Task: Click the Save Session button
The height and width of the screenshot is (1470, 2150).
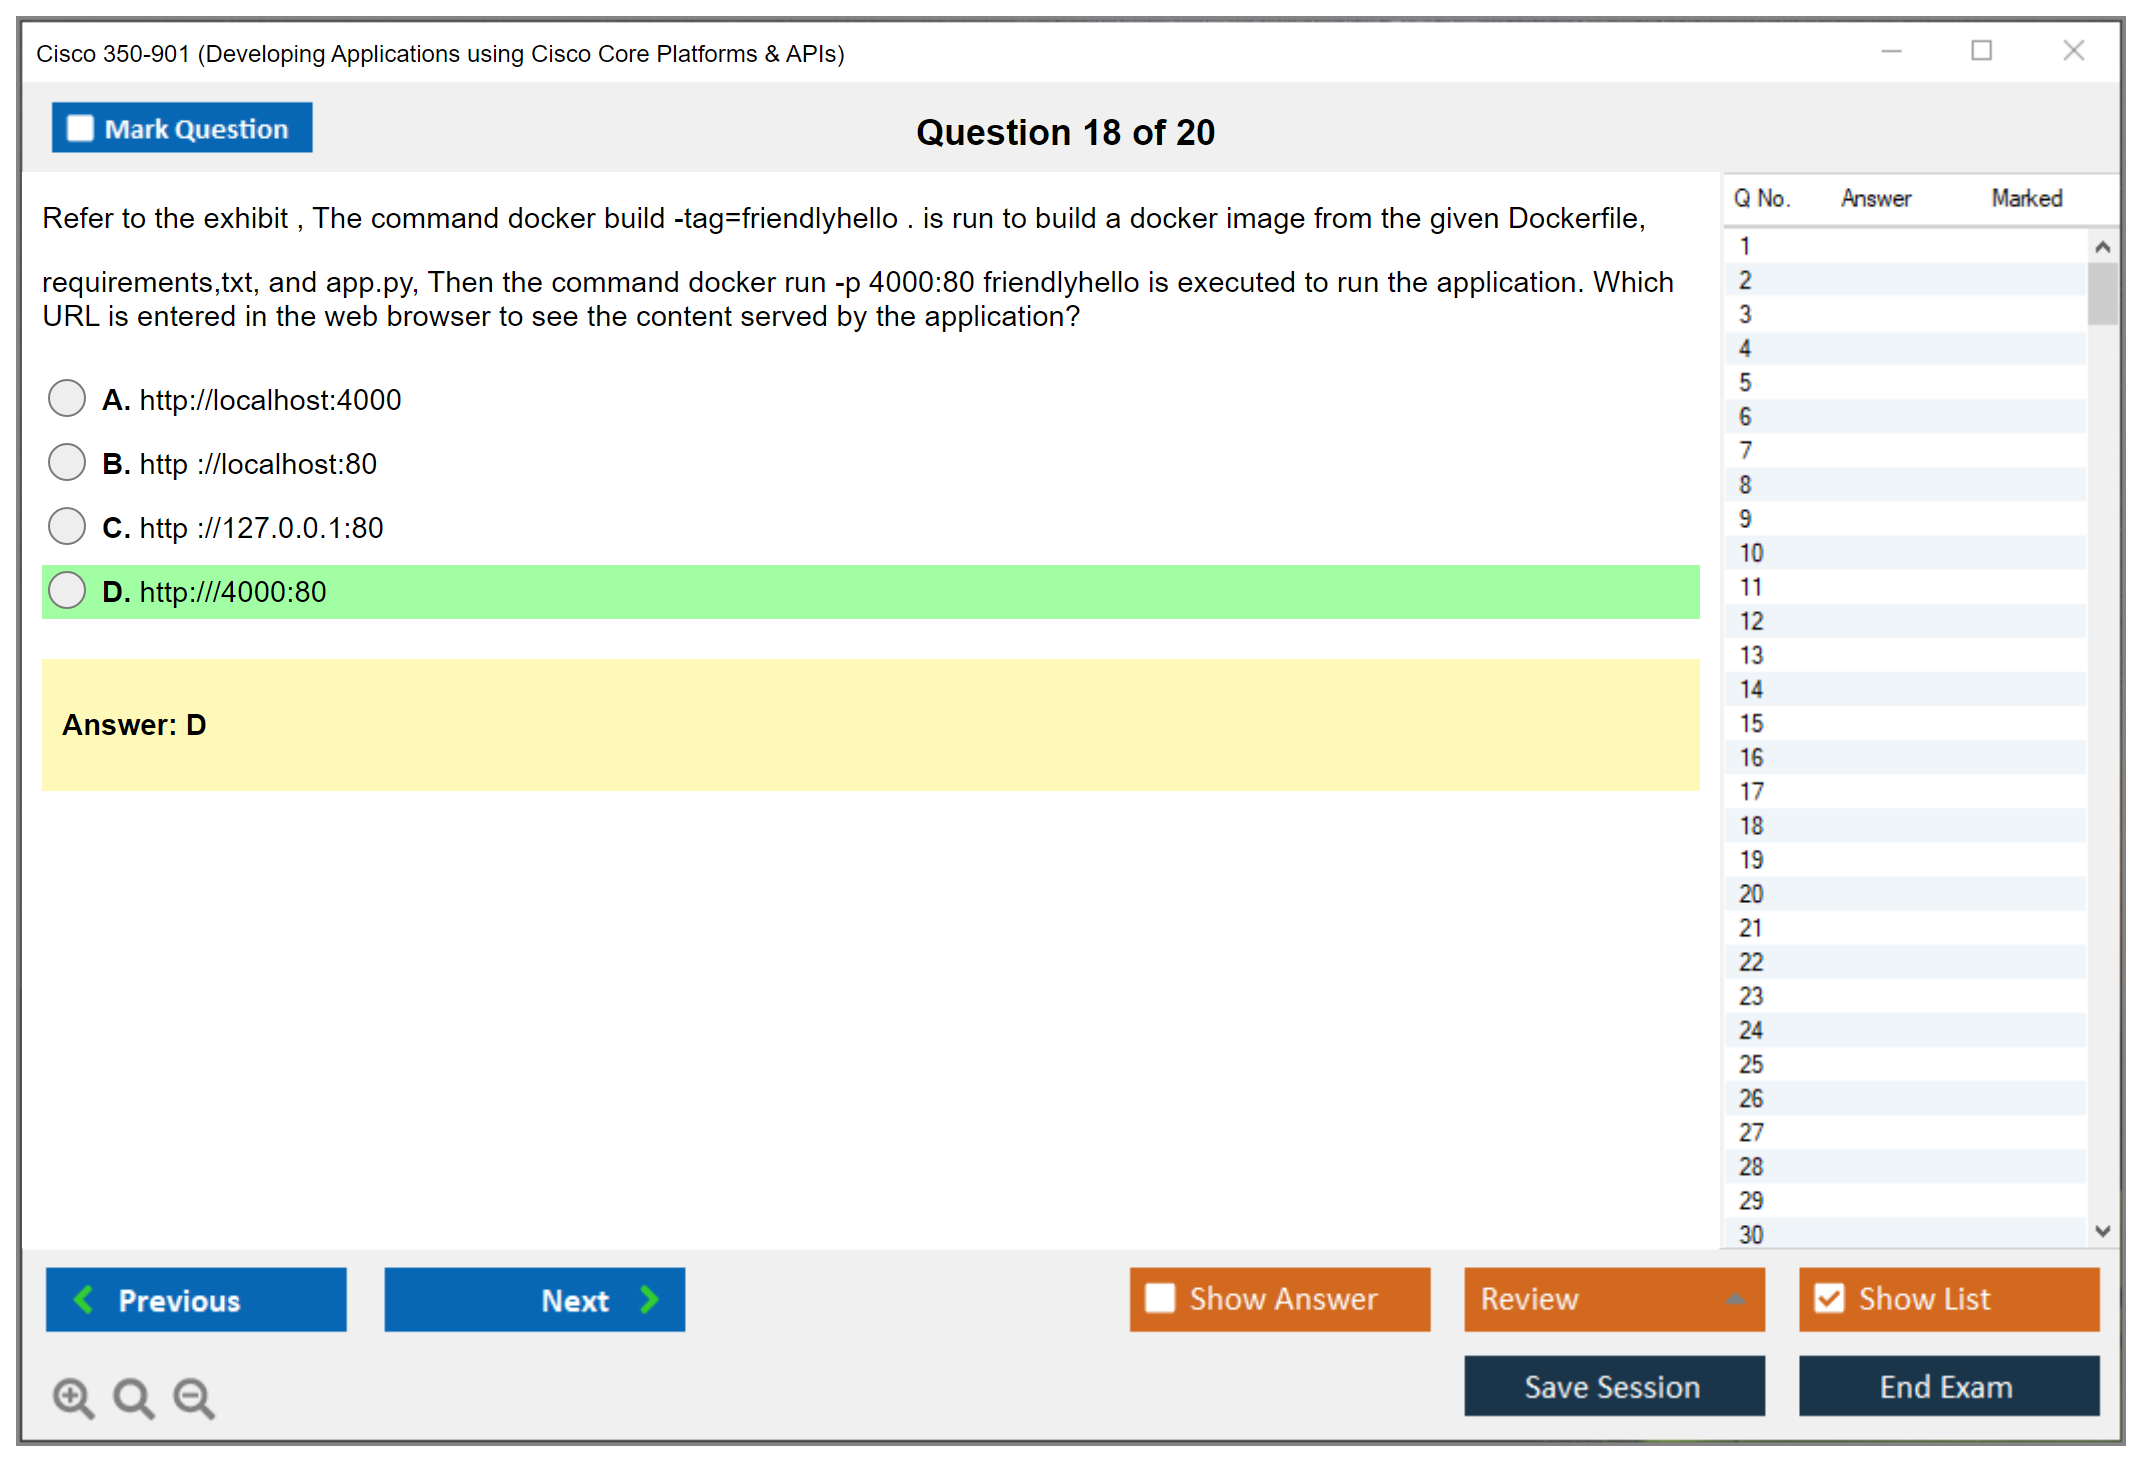Action: pyautogui.click(x=1613, y=1386)
